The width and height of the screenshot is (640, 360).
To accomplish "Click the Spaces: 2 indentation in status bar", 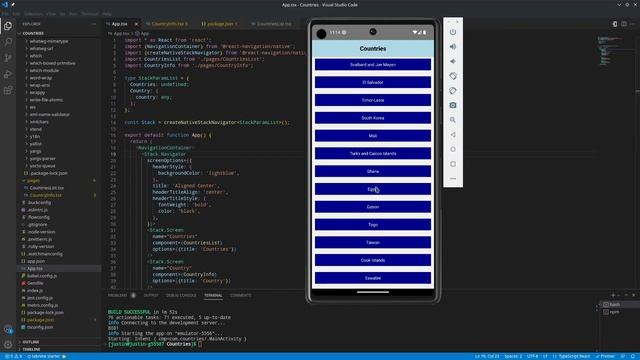I will (x=513, y=356).
